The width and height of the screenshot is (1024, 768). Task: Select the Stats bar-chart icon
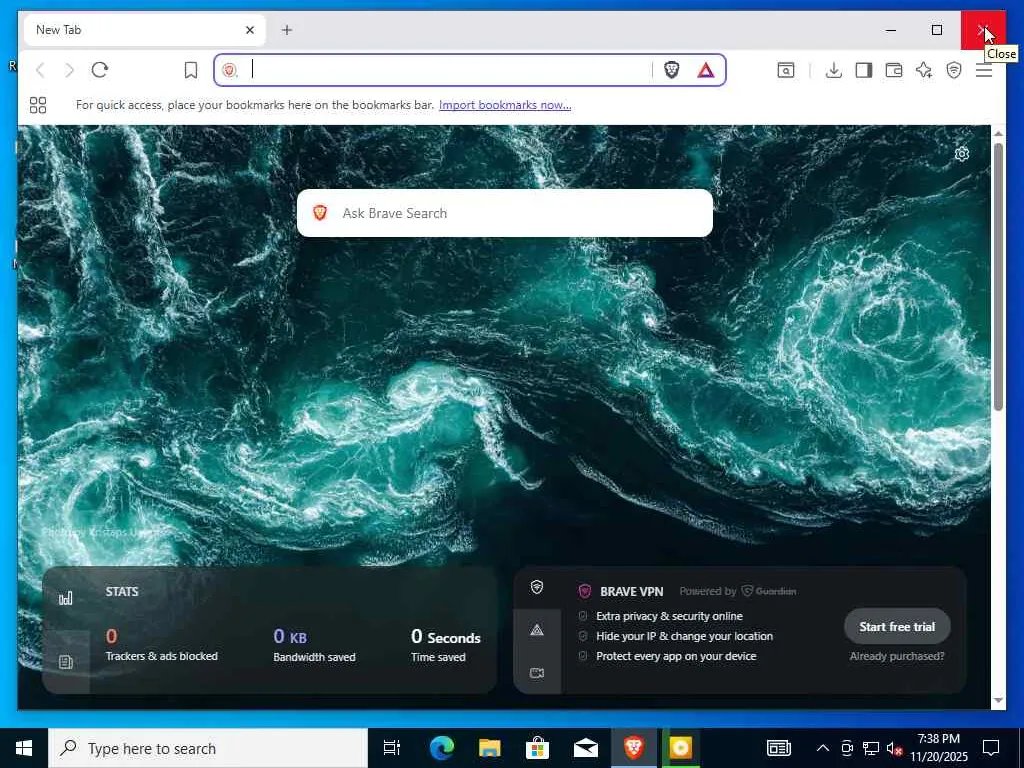tap(66, 598)
